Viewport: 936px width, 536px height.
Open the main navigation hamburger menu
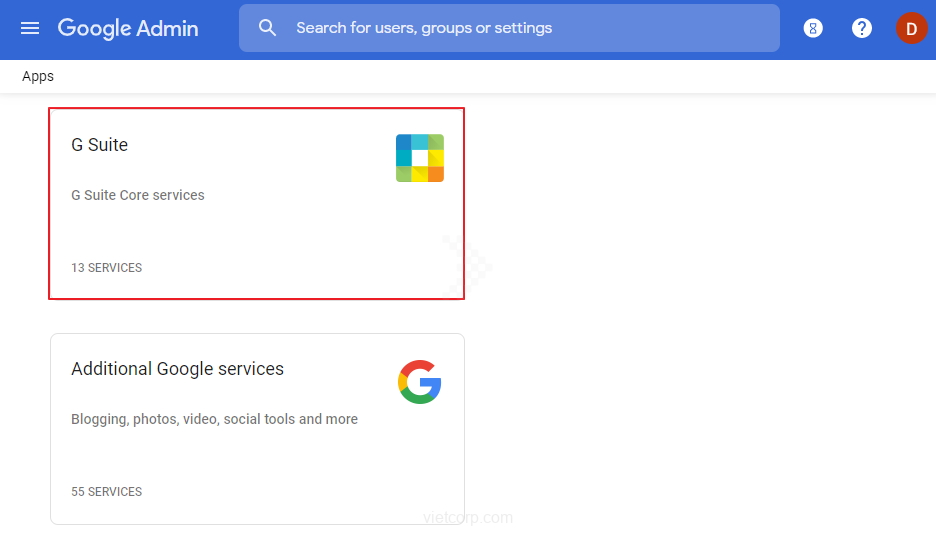[30, 28]
